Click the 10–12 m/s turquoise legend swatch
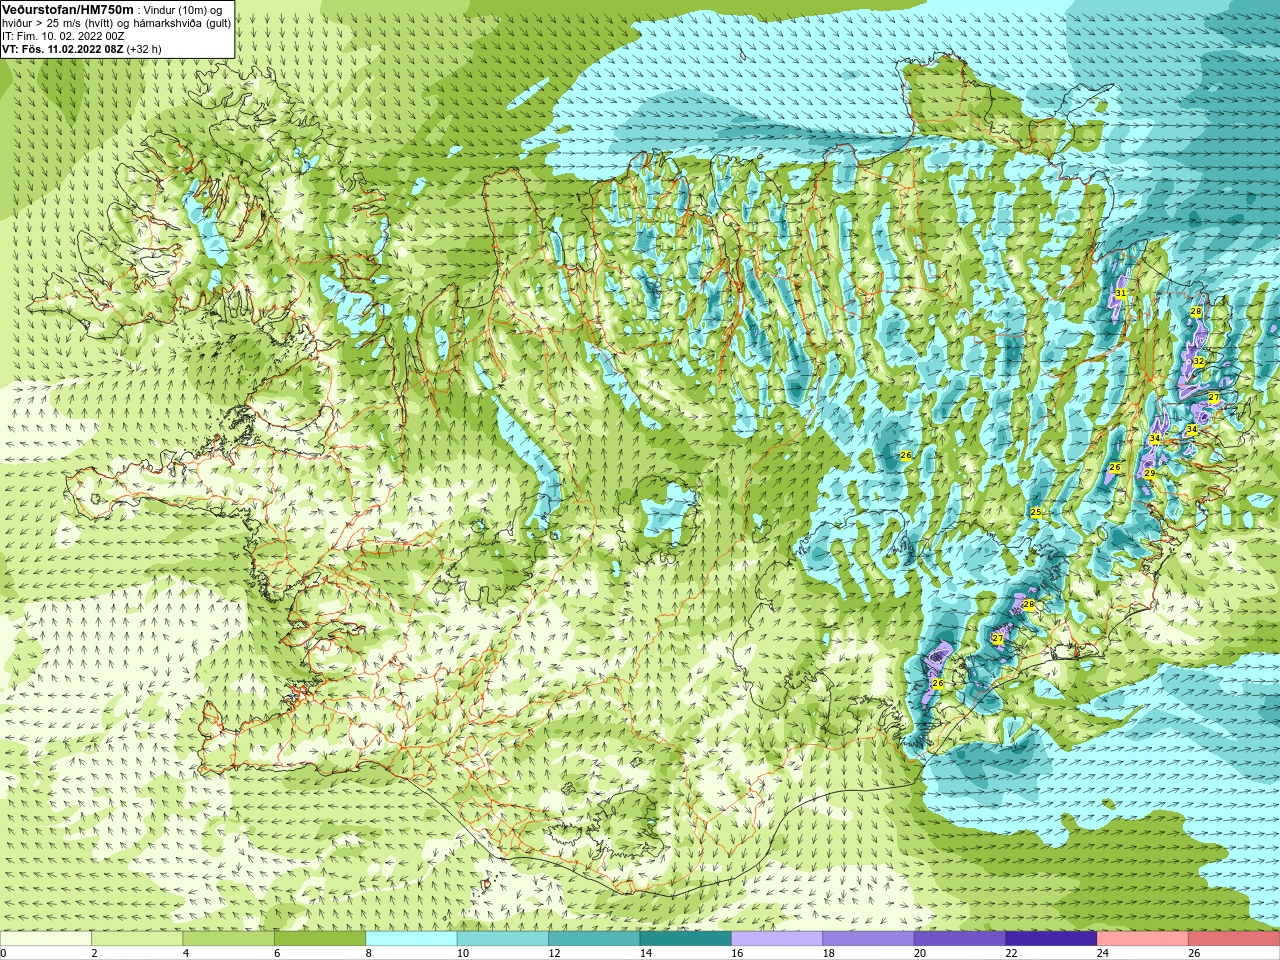 pos(503,939)
